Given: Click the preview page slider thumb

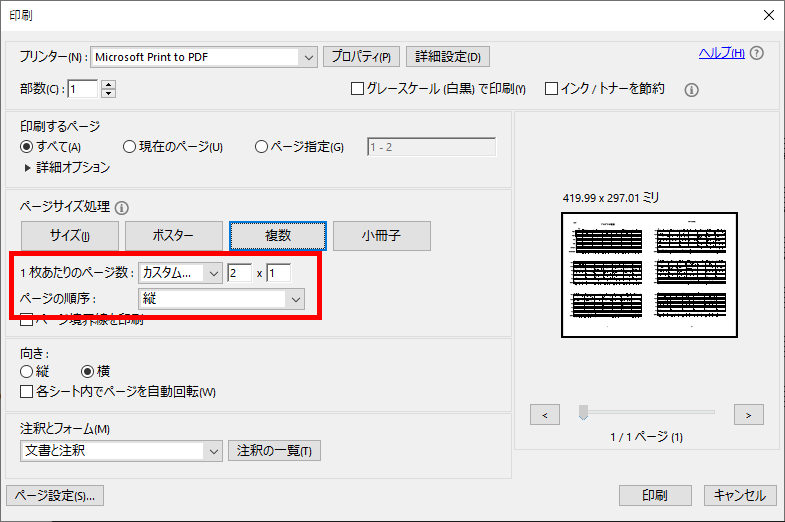Looking at the screenshot, I should coord(583,413).
